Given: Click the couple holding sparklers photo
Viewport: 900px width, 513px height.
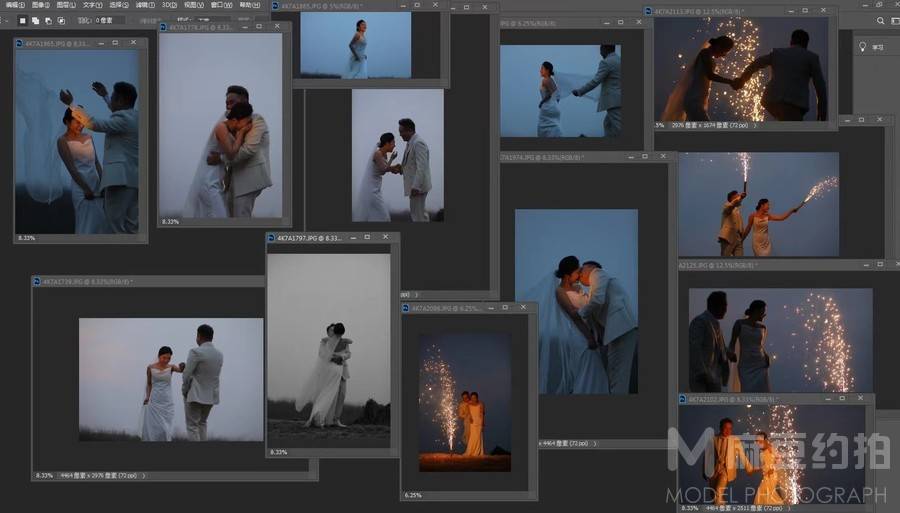Looking at the screenshot, I should 758,204.
